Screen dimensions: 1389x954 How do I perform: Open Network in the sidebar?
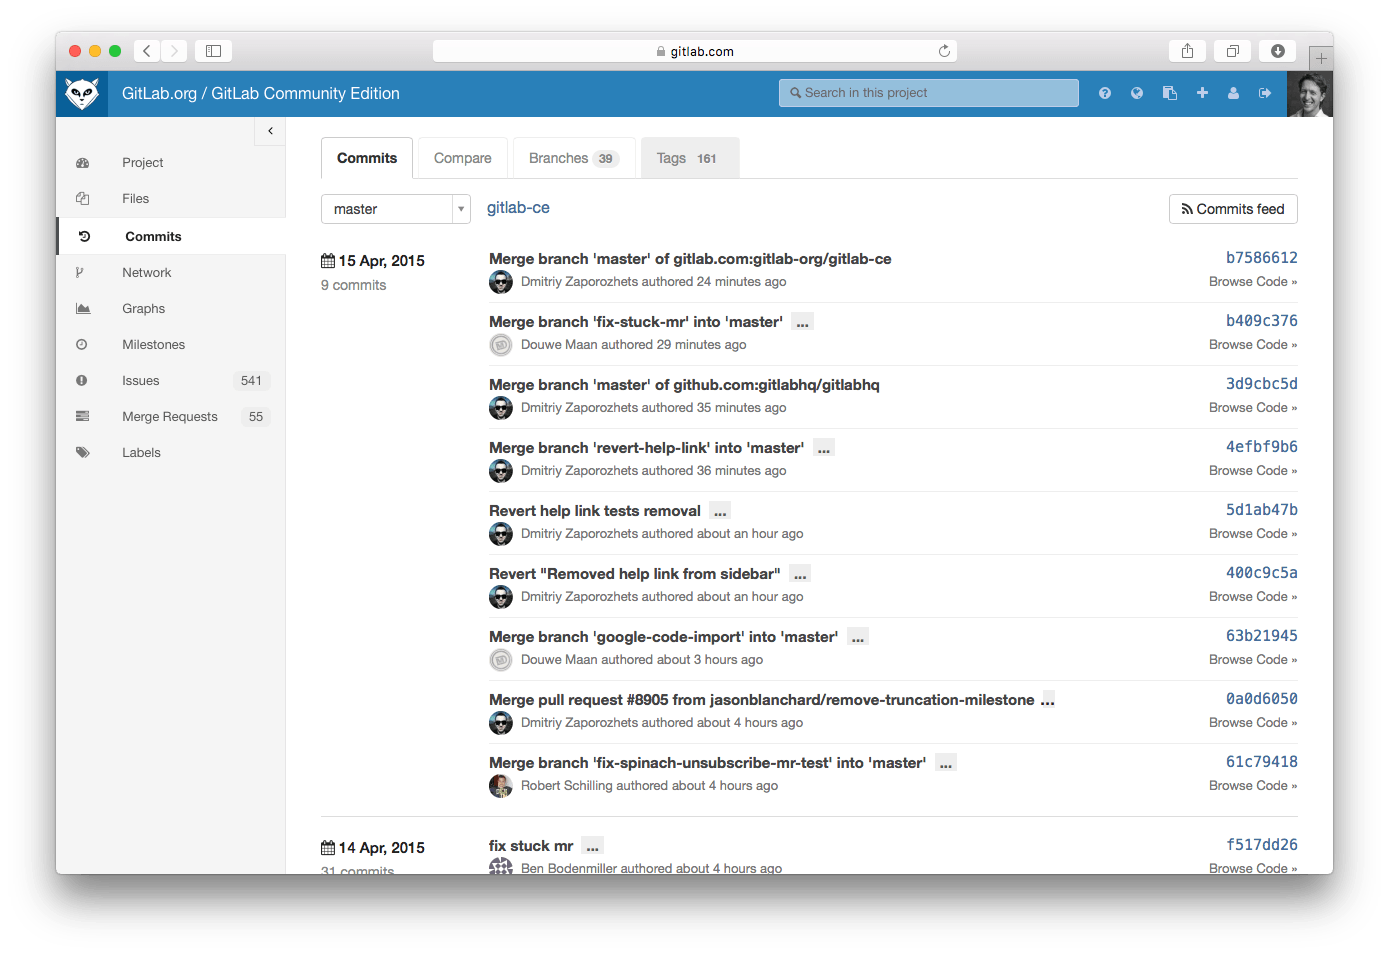[x=171, y=273]
